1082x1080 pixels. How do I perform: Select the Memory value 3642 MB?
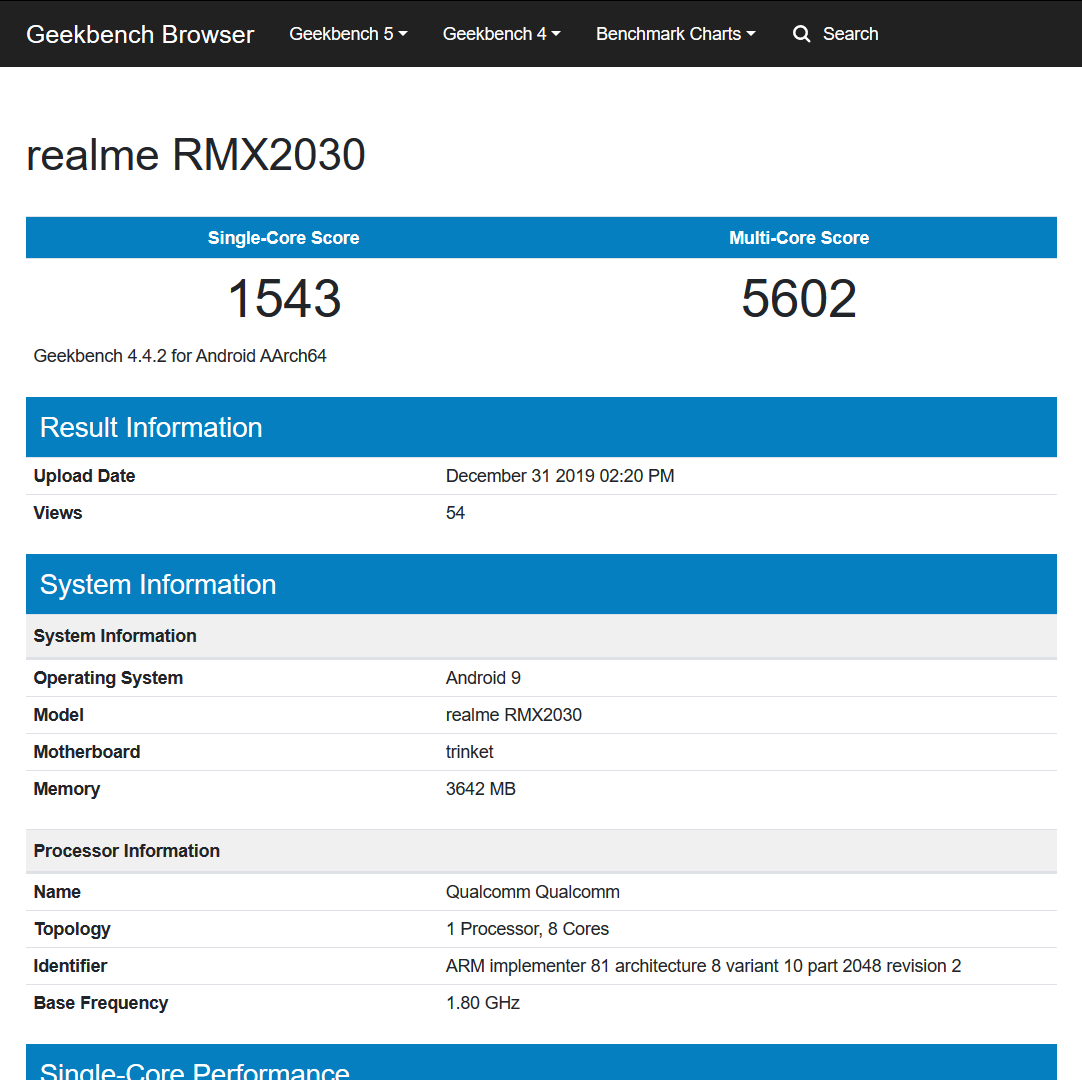(x=481, y=789)
